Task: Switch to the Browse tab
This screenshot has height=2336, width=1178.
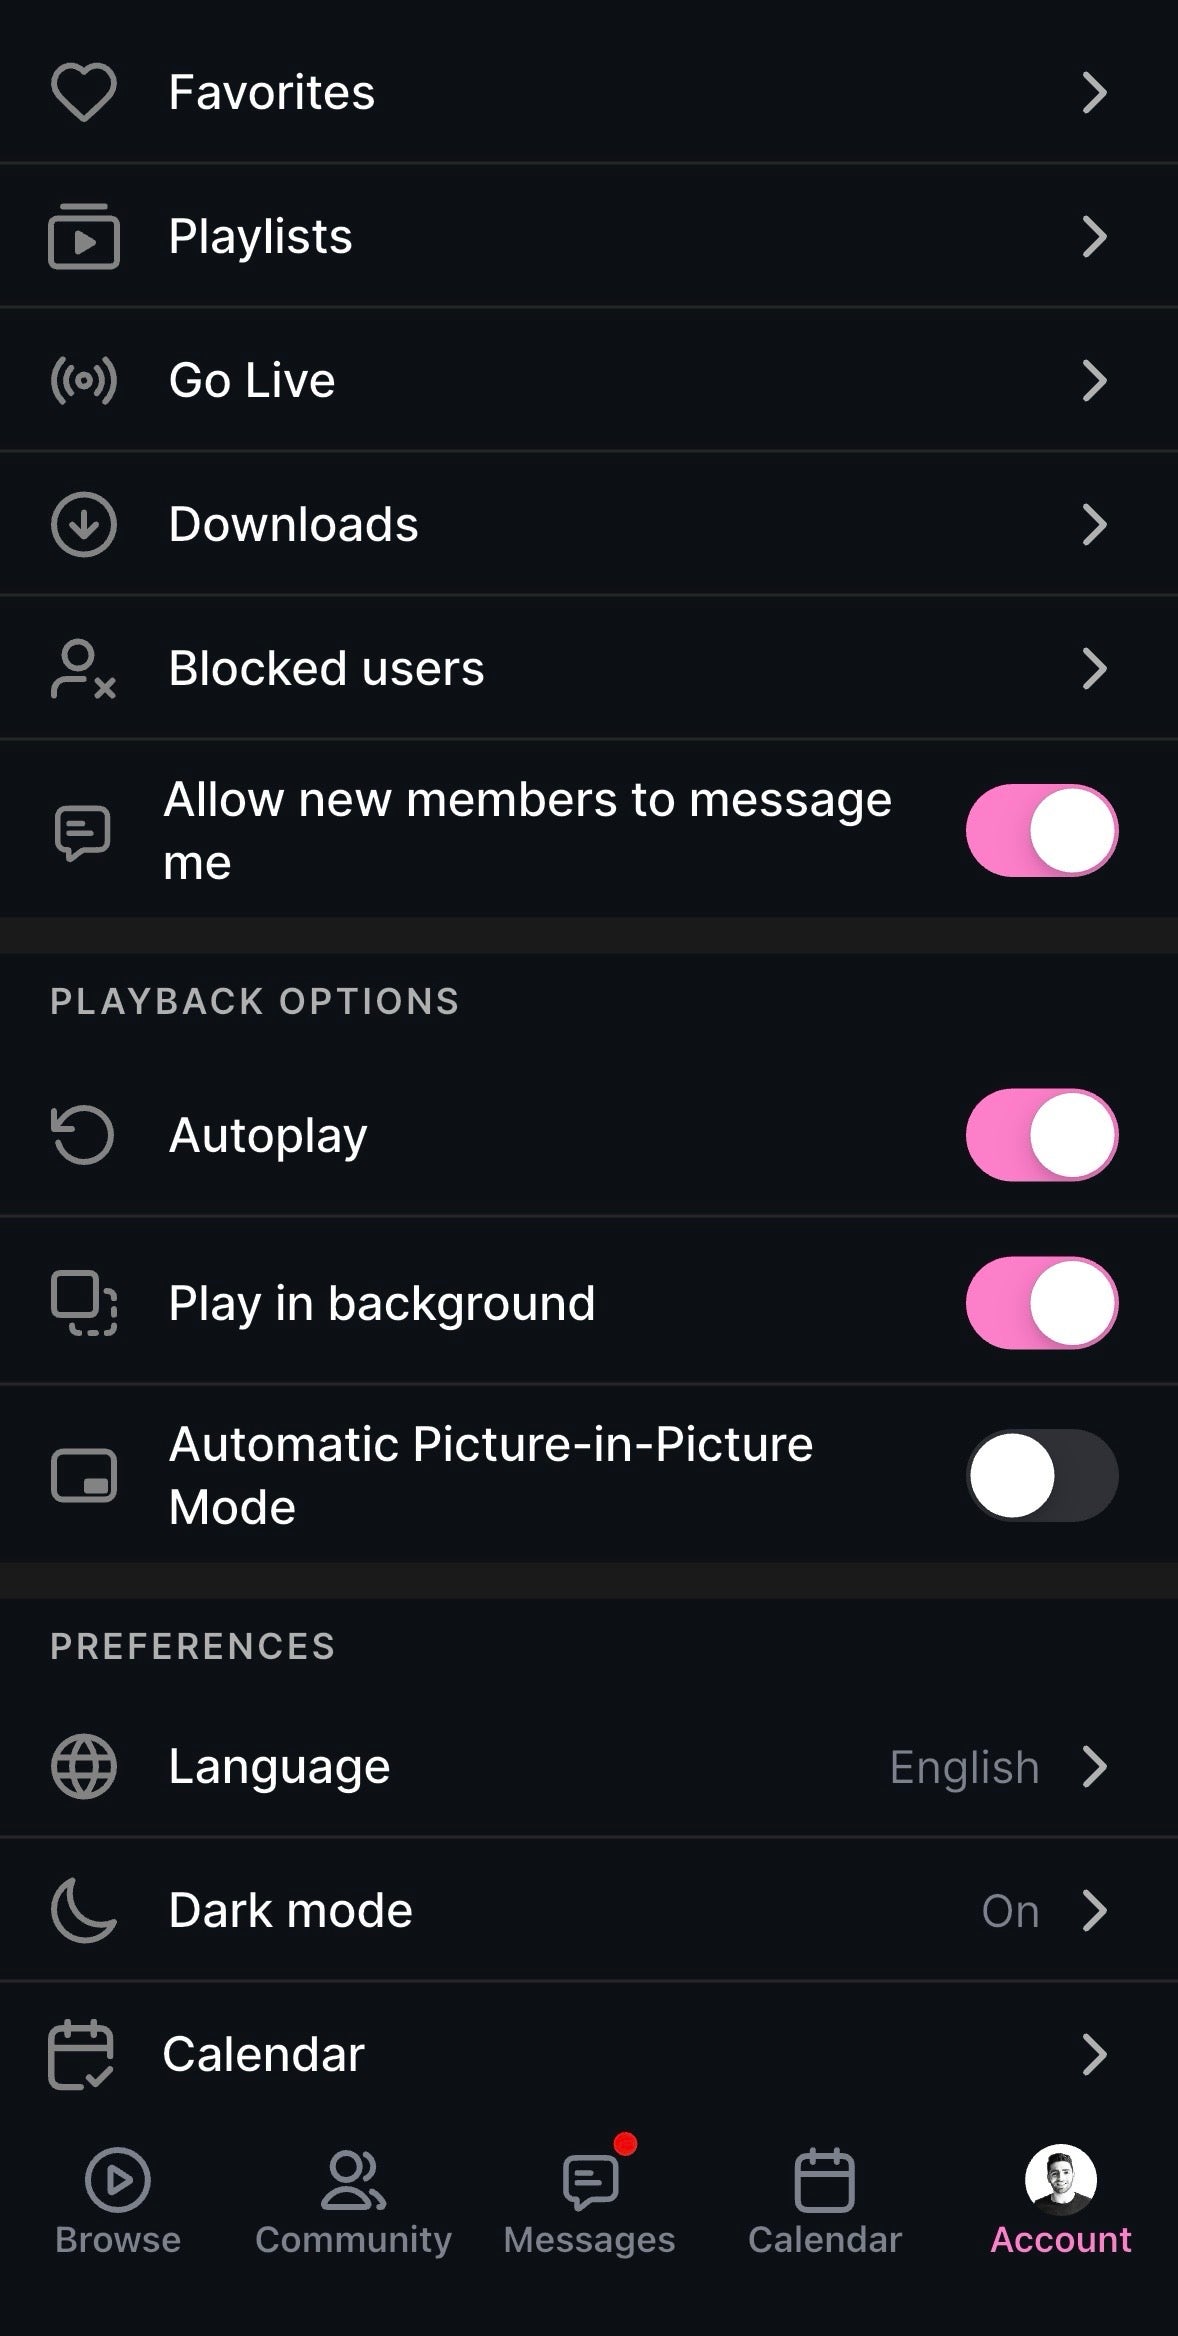Action: tap(118, 2200)
